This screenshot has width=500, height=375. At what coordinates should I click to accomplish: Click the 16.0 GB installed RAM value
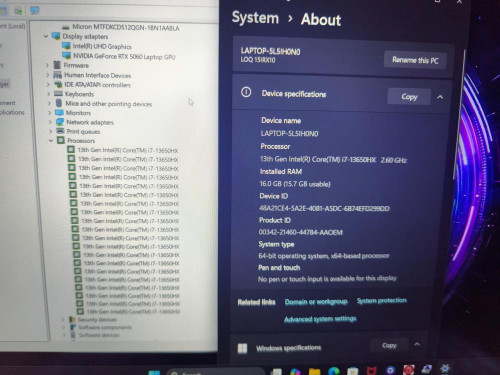[x=295, y=184]
